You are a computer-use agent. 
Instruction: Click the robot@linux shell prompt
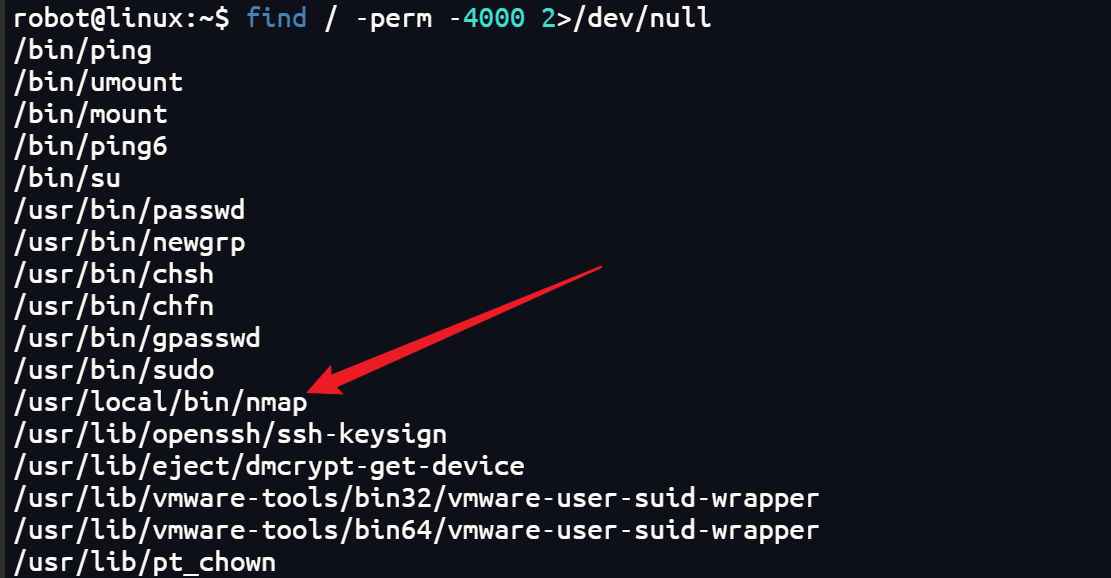pos(122,18)
